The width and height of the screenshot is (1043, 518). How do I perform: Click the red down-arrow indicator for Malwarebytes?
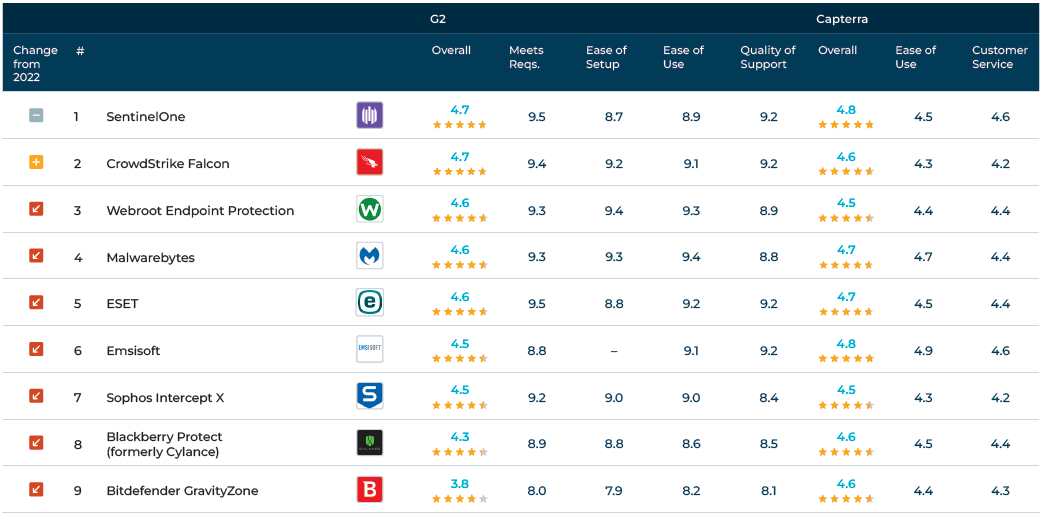[x=36, y=257]
